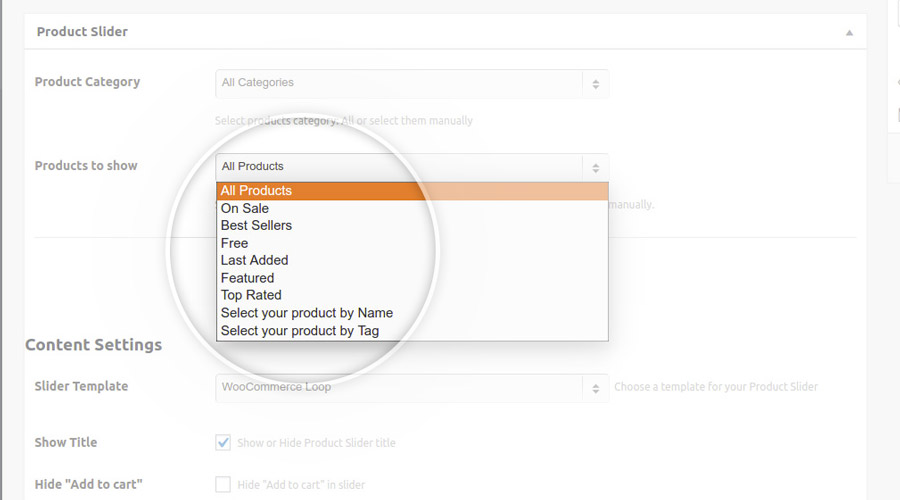Select Featured from the product list
900x500 pixels.
click(247, 278)
